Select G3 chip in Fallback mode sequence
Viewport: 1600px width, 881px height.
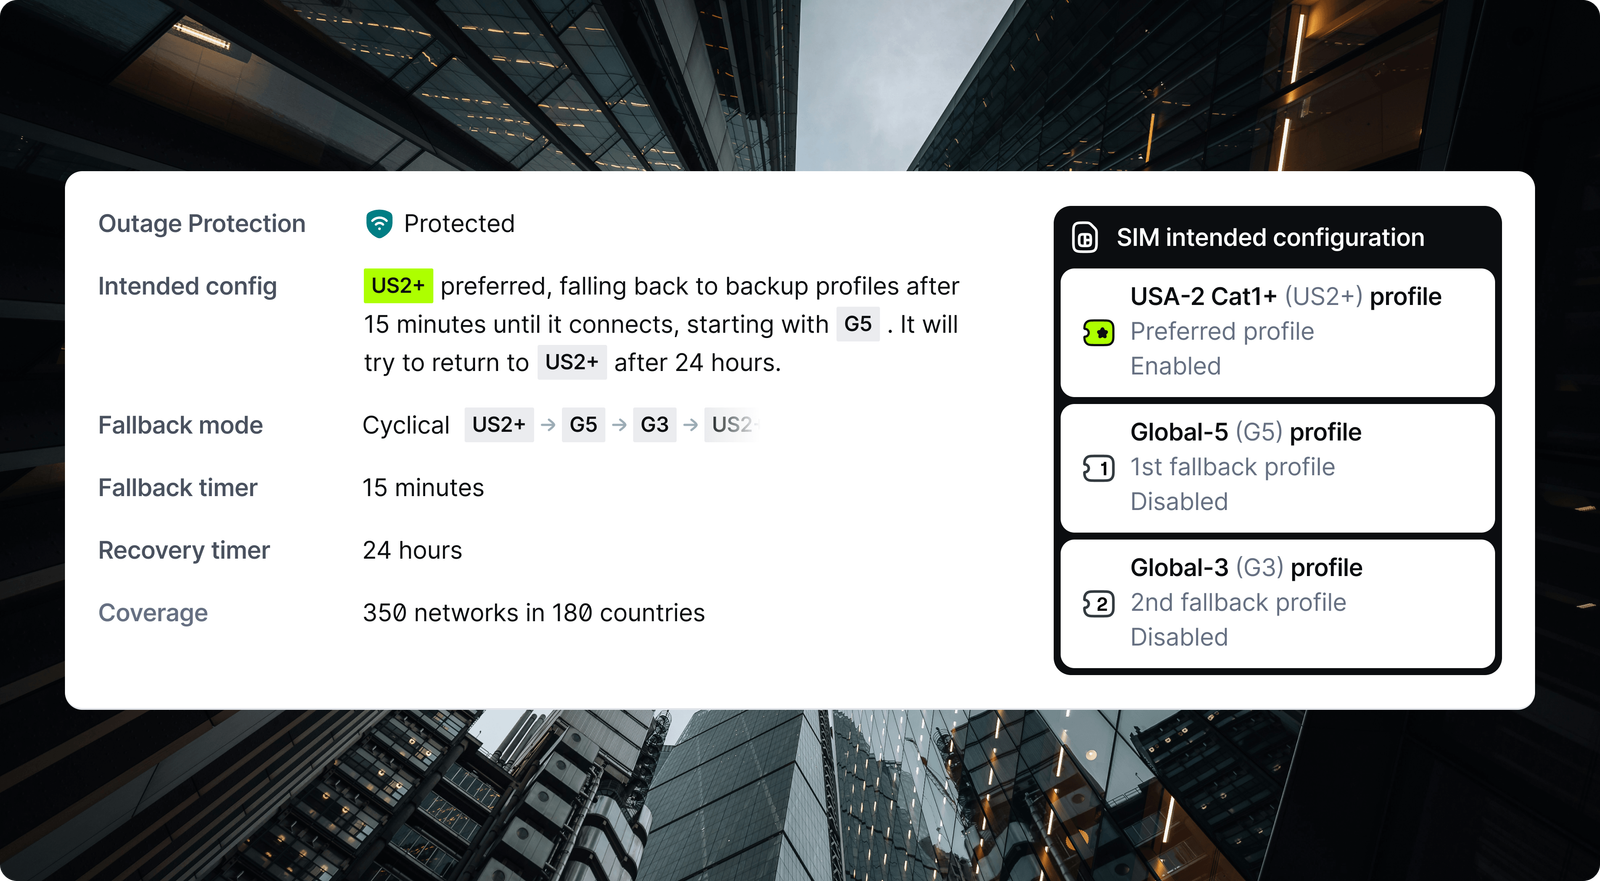(x=654, y=425)
